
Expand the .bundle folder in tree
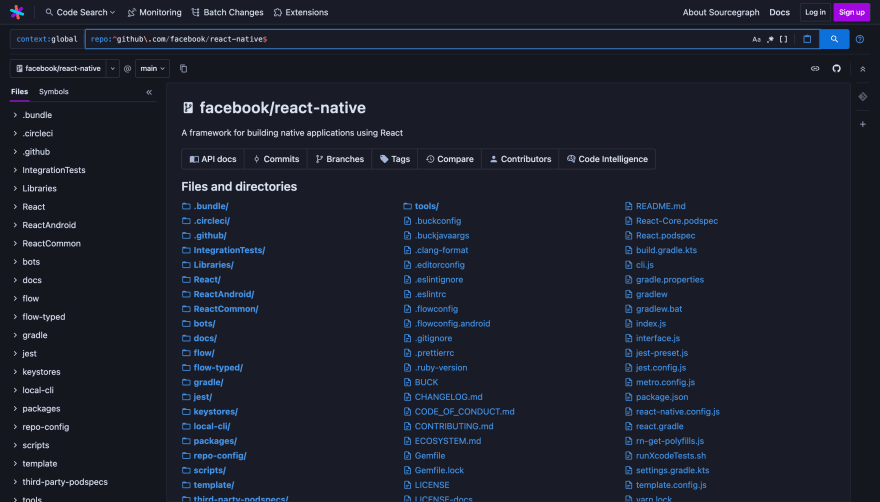click(x=15, y=115)
